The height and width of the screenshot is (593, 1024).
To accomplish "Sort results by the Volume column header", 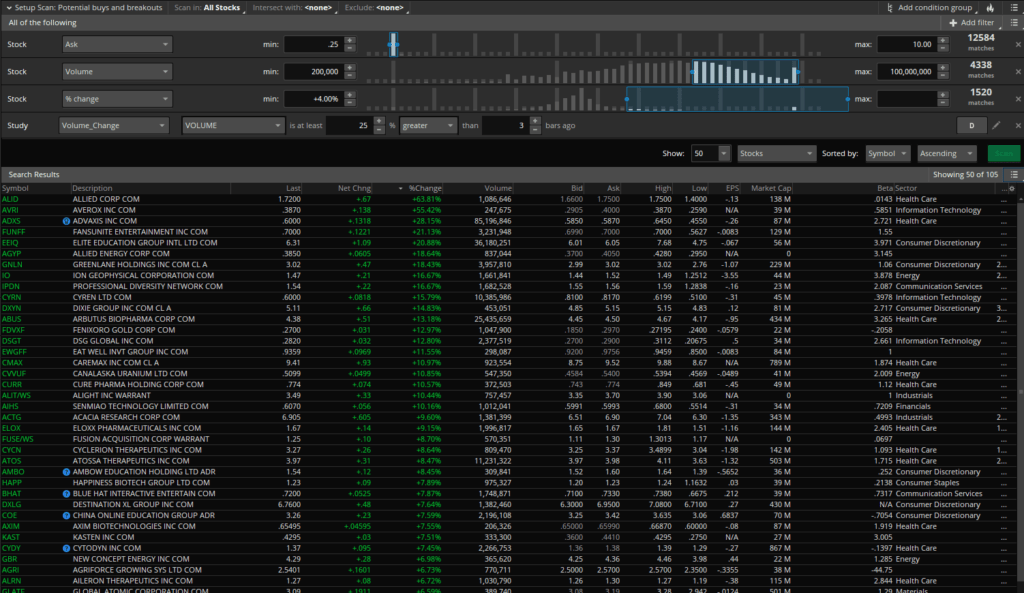I will pyautogui.click(x=498, y=188).
